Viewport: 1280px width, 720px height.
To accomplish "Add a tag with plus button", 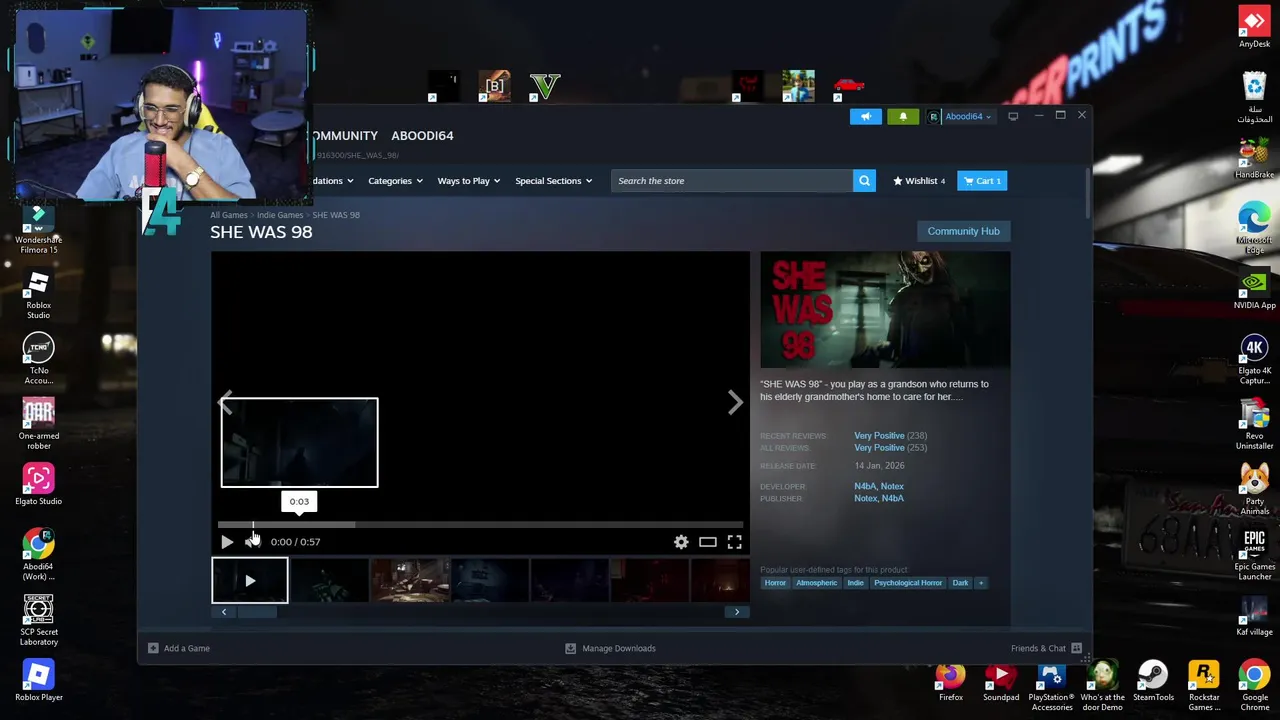I will (x=981, y=583).
